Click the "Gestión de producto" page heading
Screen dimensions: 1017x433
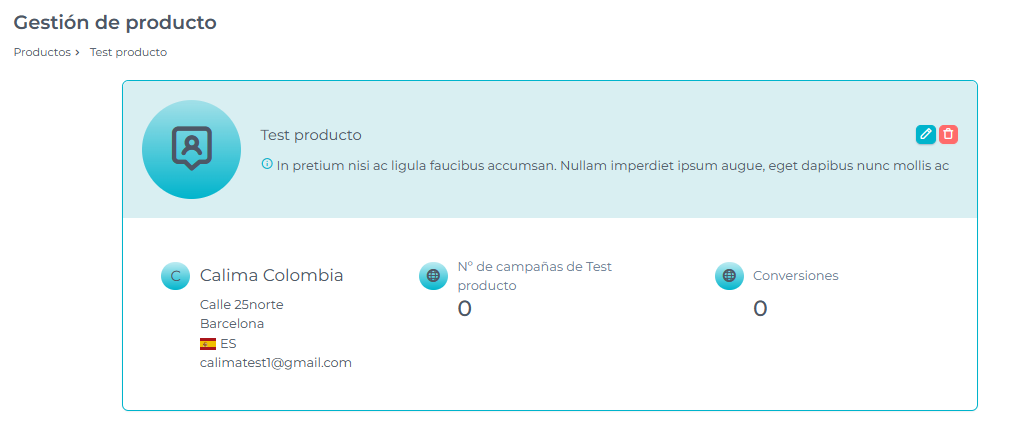115,22
